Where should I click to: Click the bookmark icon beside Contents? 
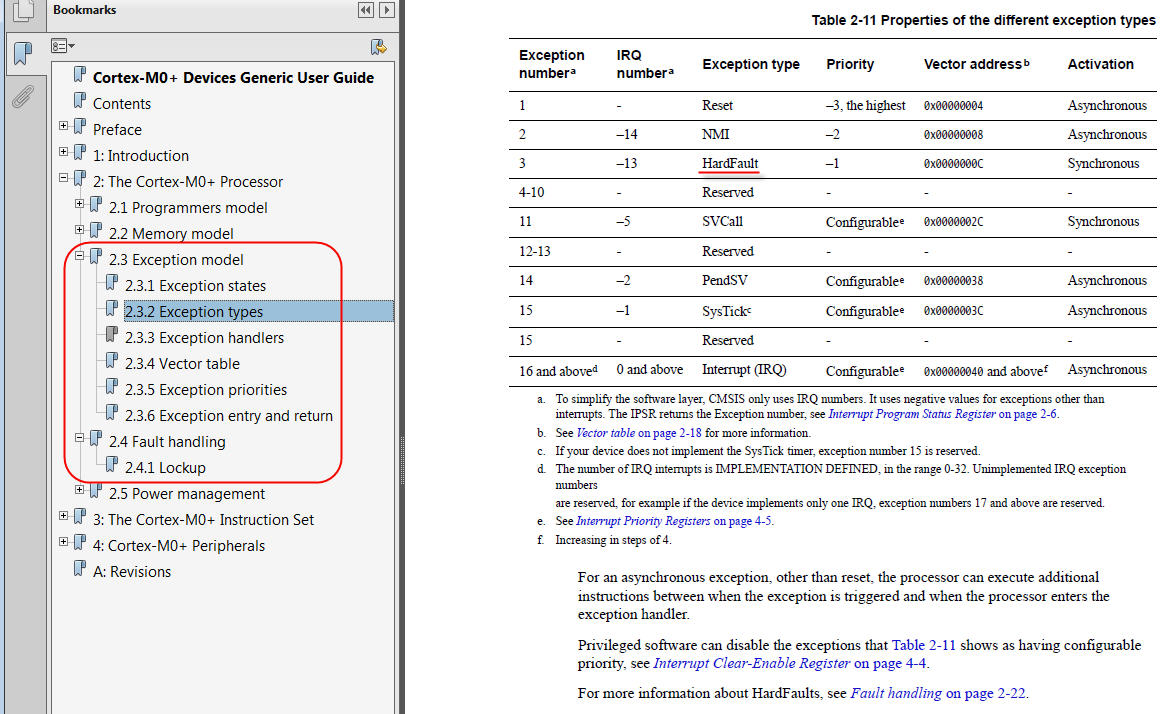point(80,100)
